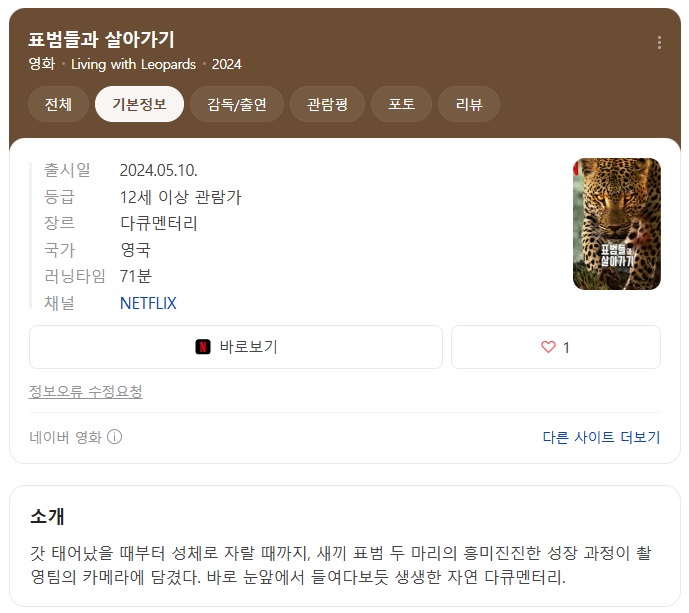Click the 네이버 영화 source label
Viewport: 689px width, 613px height.
pyautogui.click(x=66, y=437)
